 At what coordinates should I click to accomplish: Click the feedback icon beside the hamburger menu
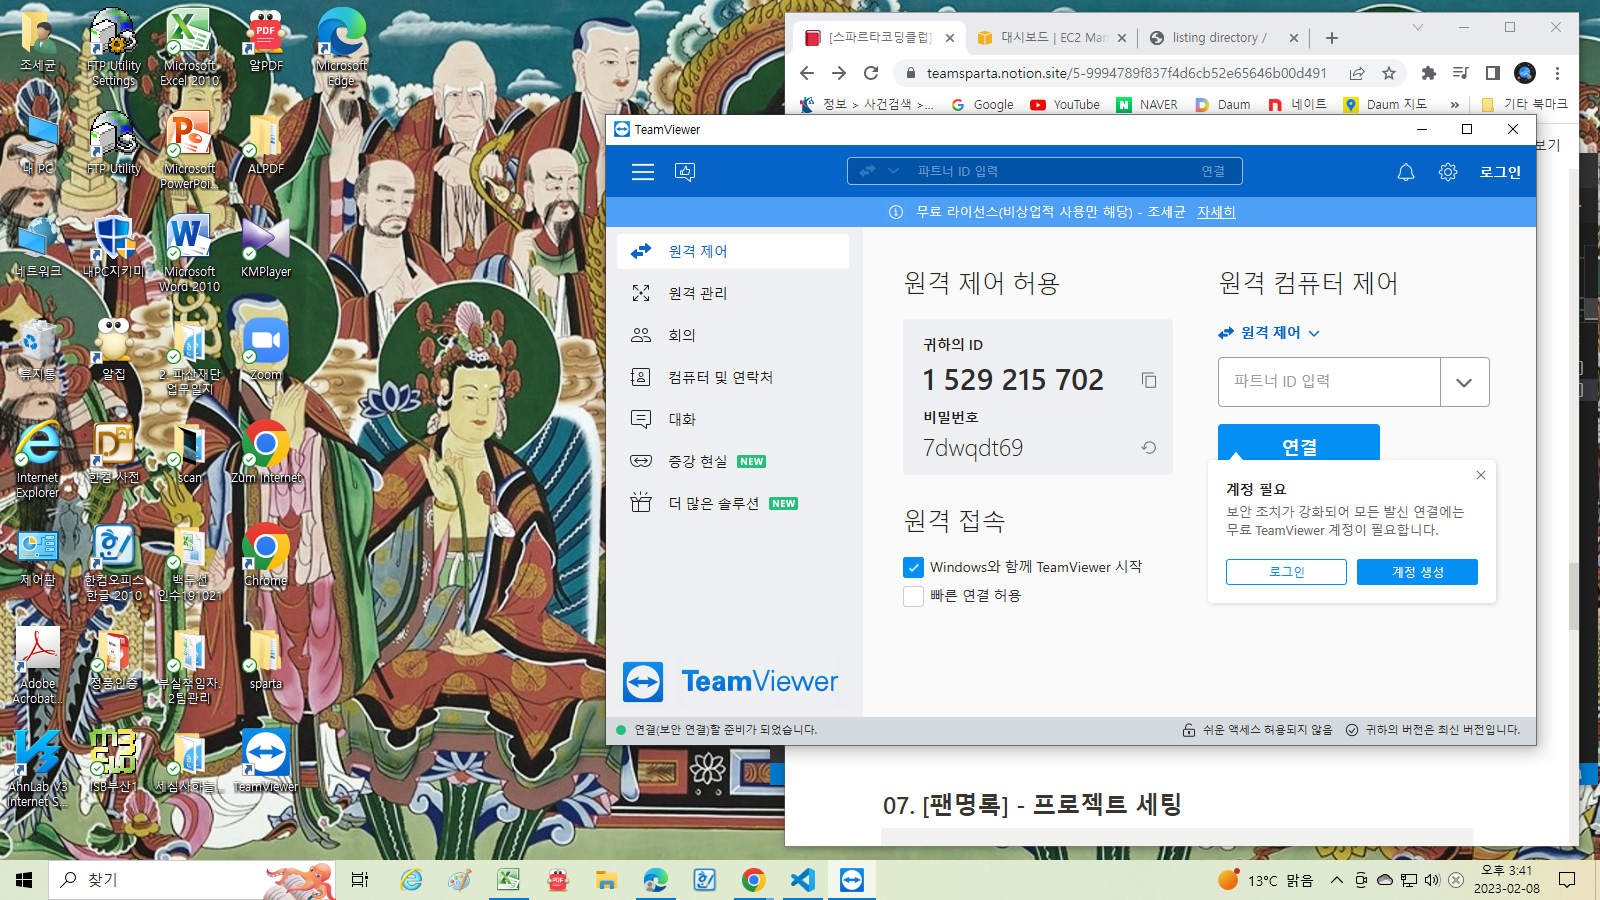coord(685,172)
